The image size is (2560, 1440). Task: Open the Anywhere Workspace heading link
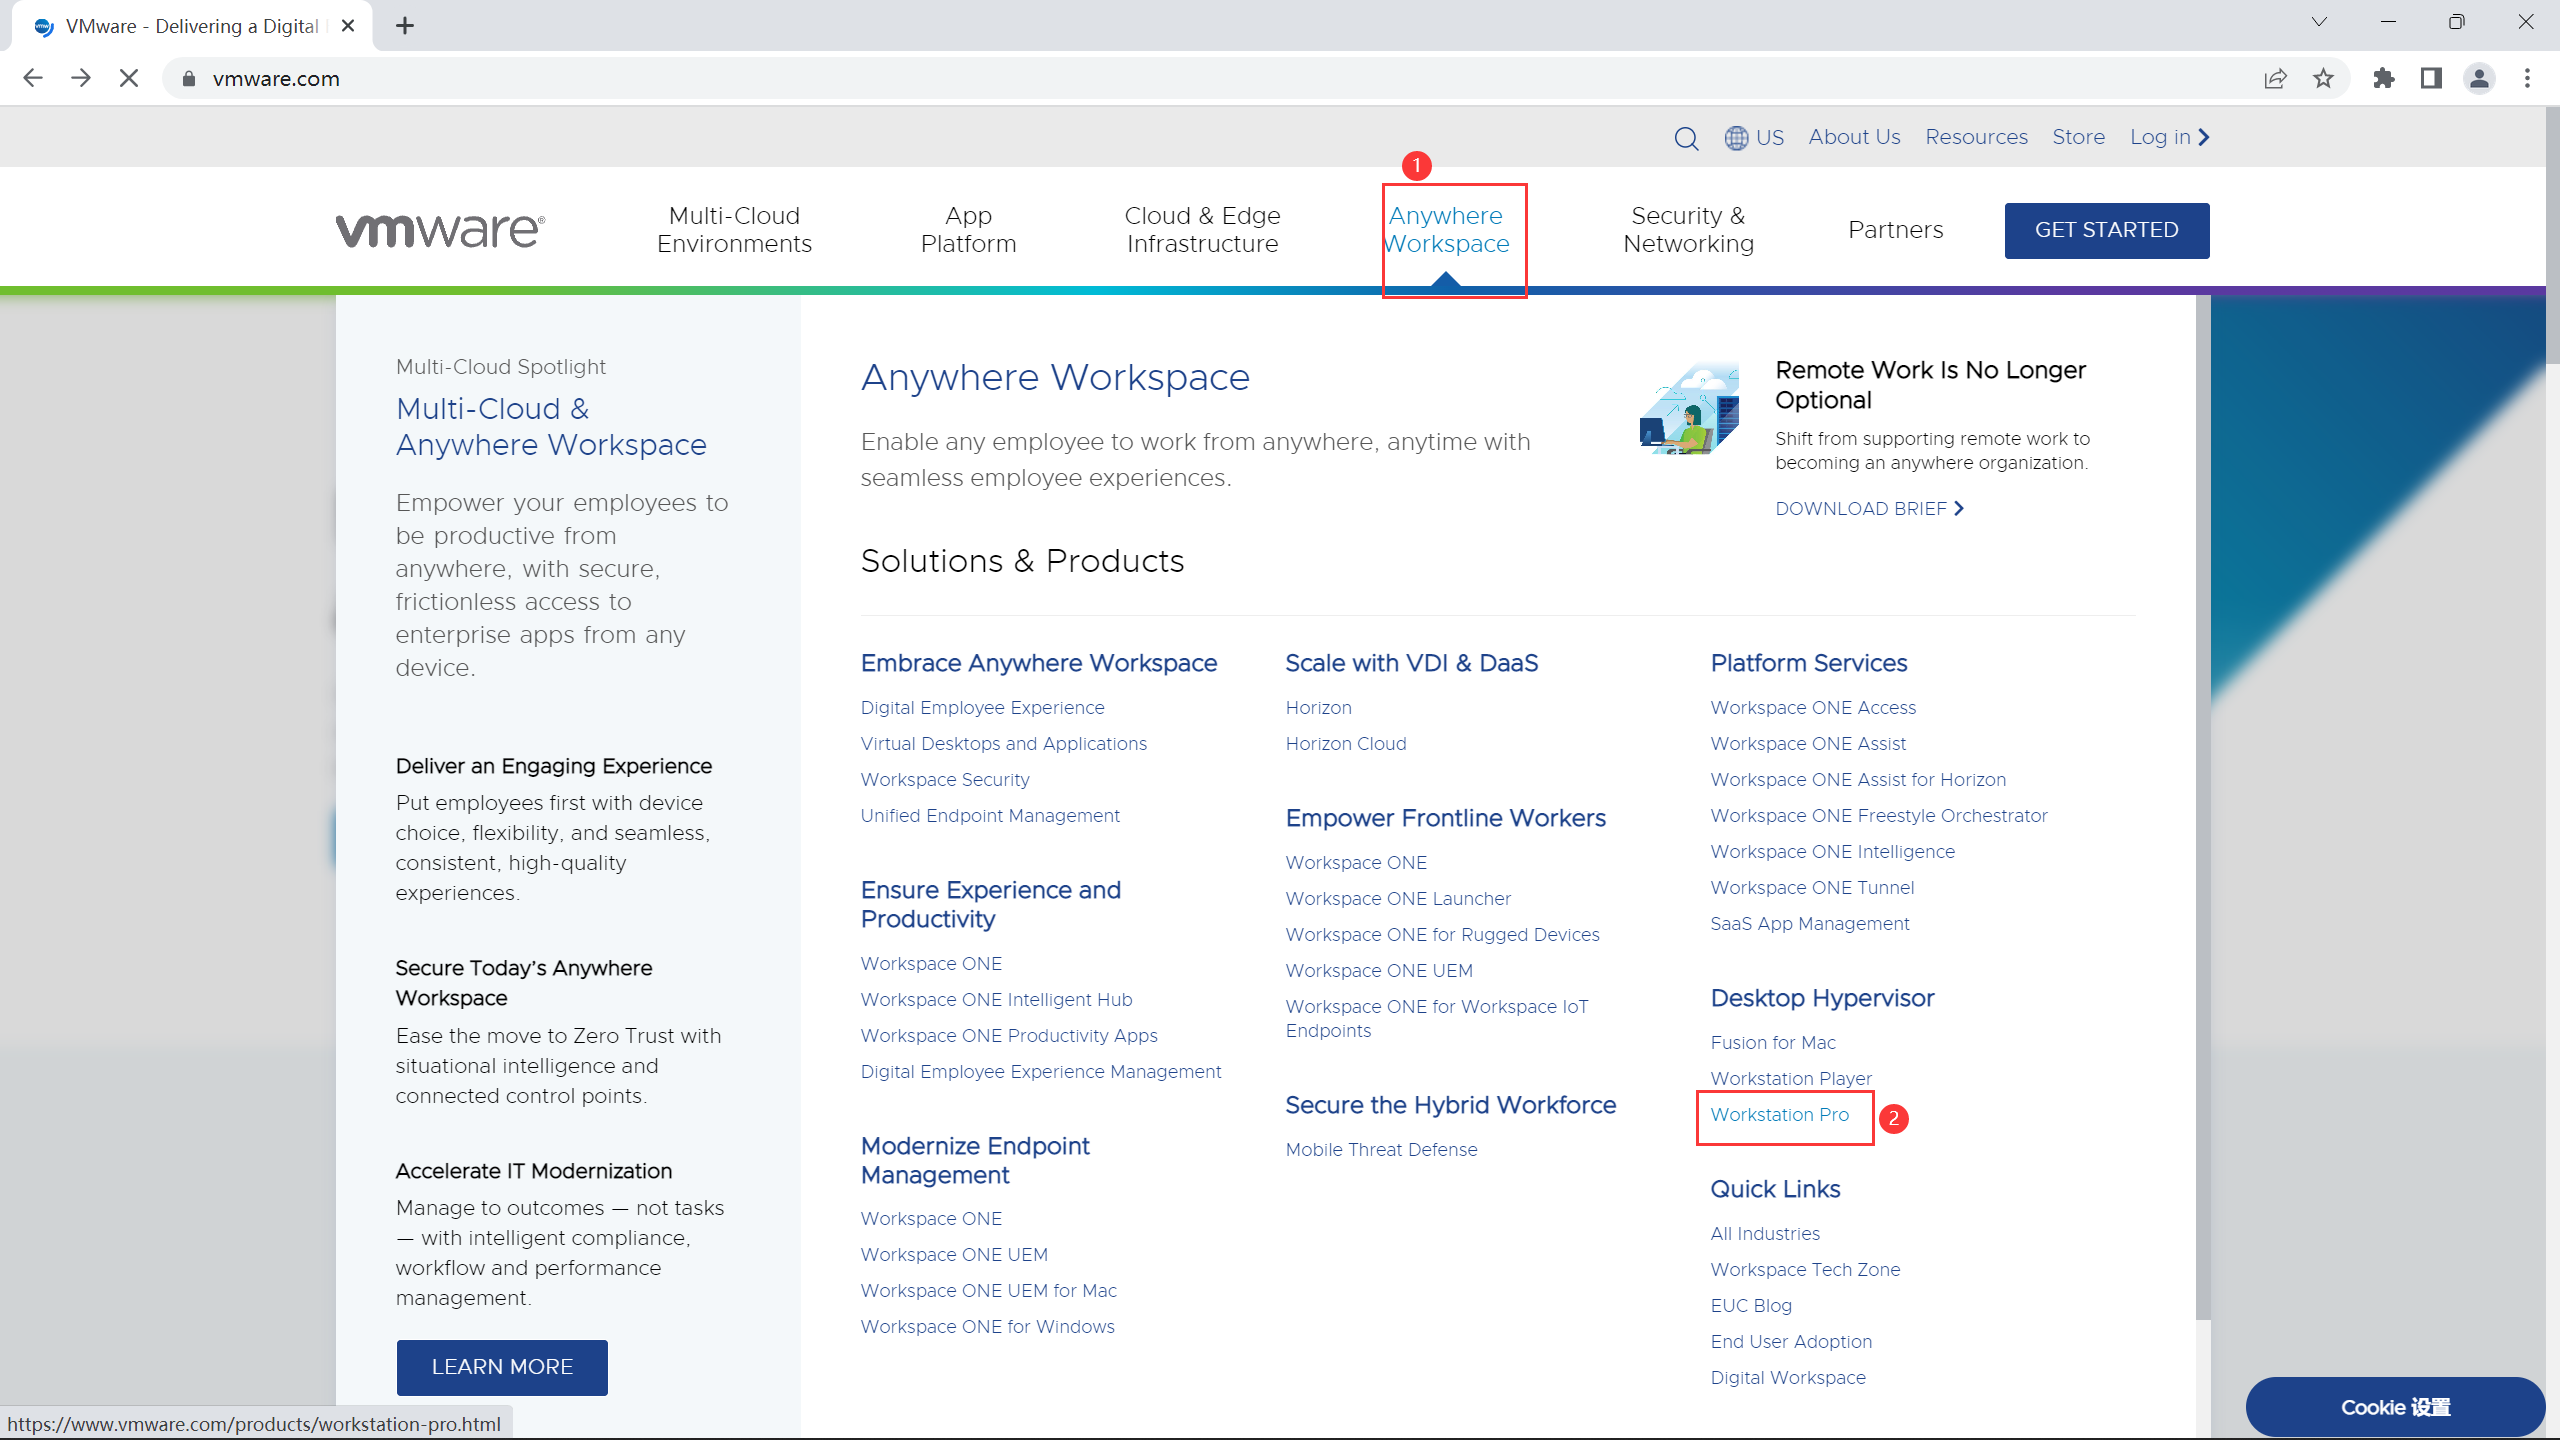point(1055,378)
